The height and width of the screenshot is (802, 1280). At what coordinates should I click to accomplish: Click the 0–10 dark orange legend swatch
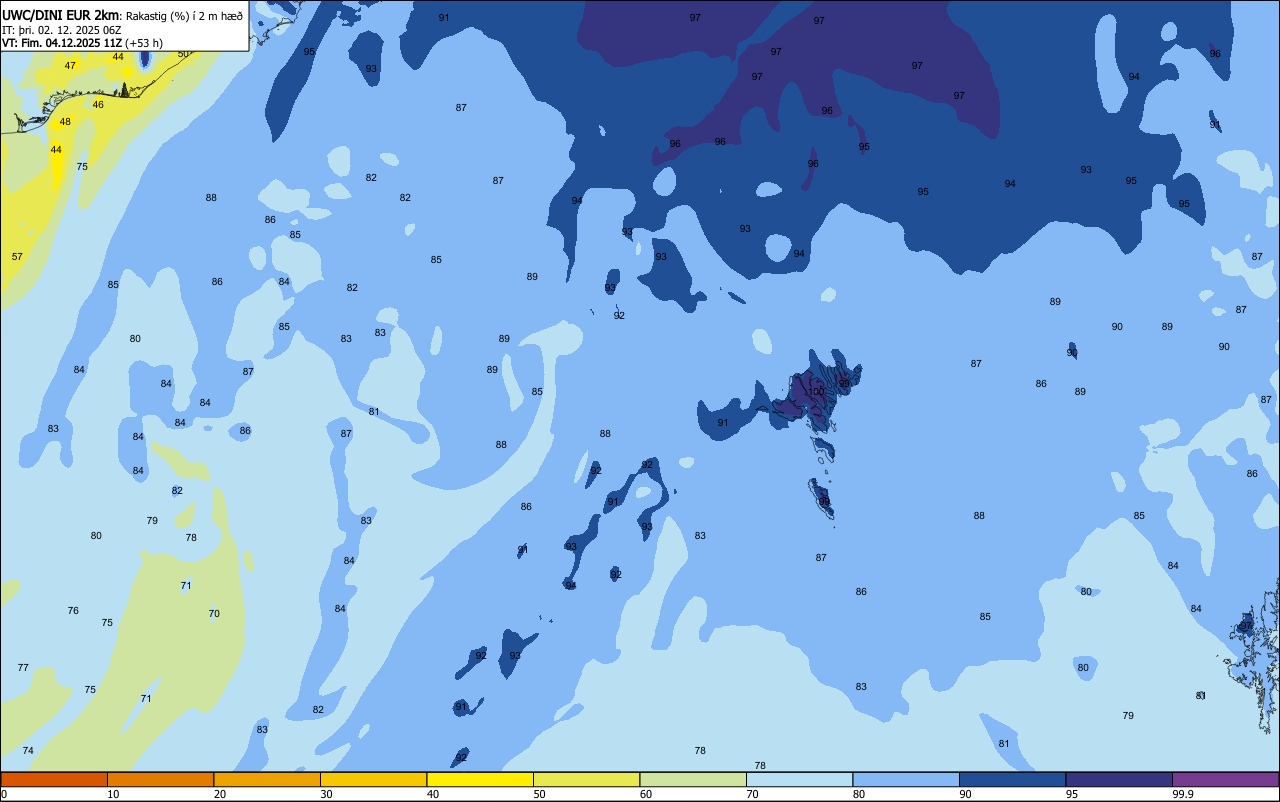click(x=54, y=779)
